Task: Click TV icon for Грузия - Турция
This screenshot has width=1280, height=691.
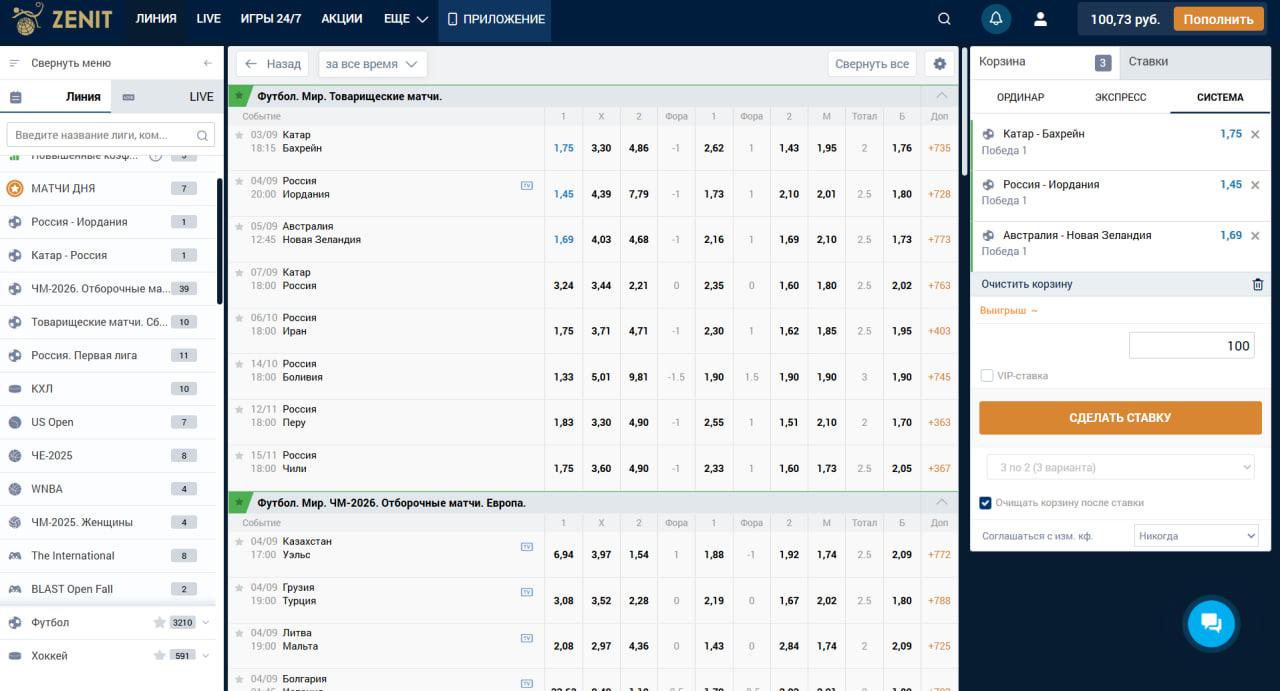Action: (527, 592)
